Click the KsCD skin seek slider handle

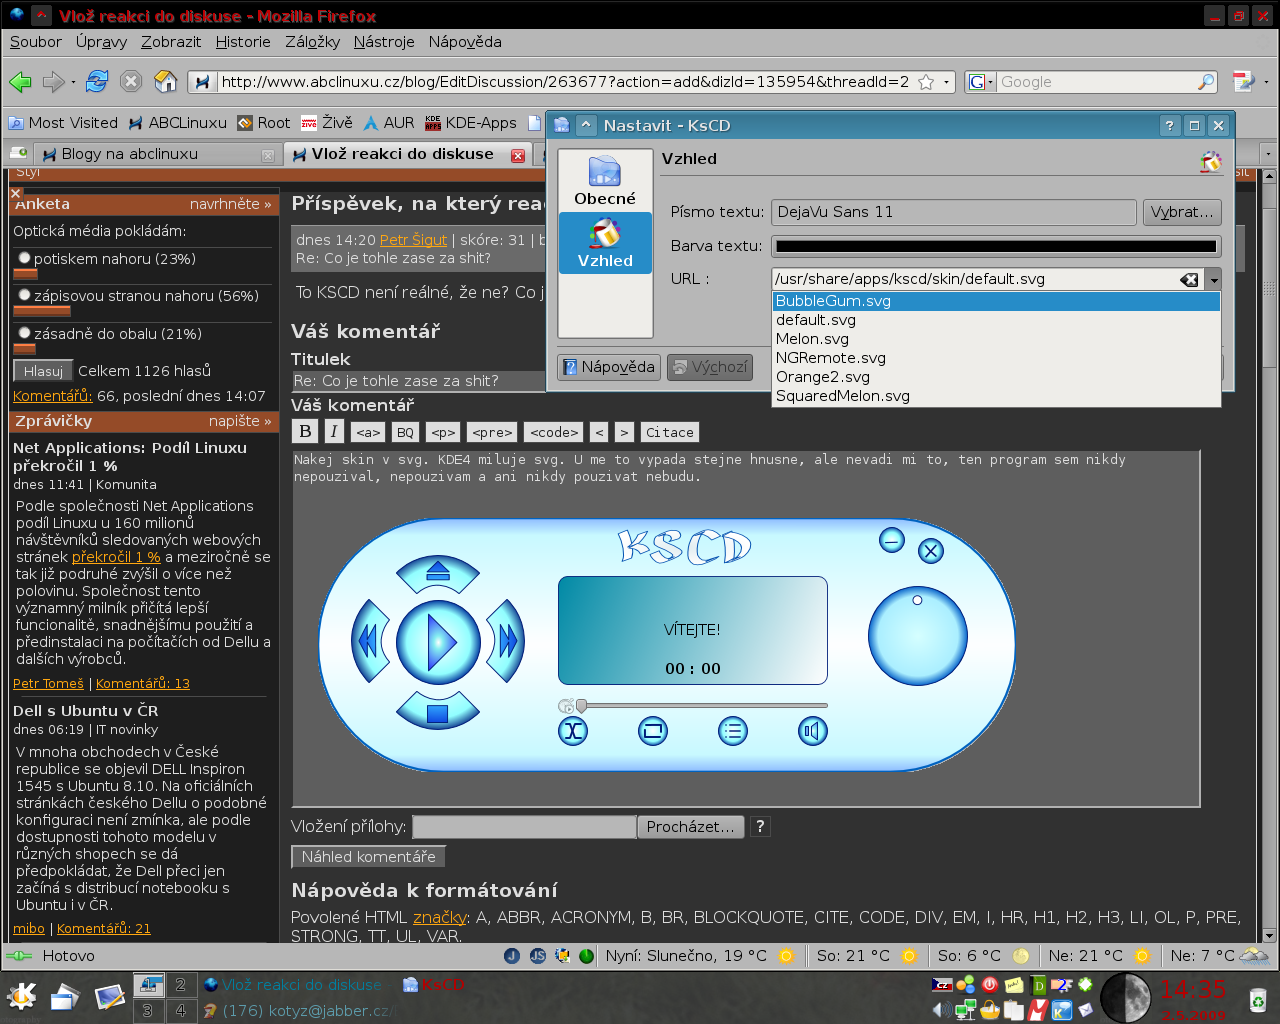click(x=581, y=706)
